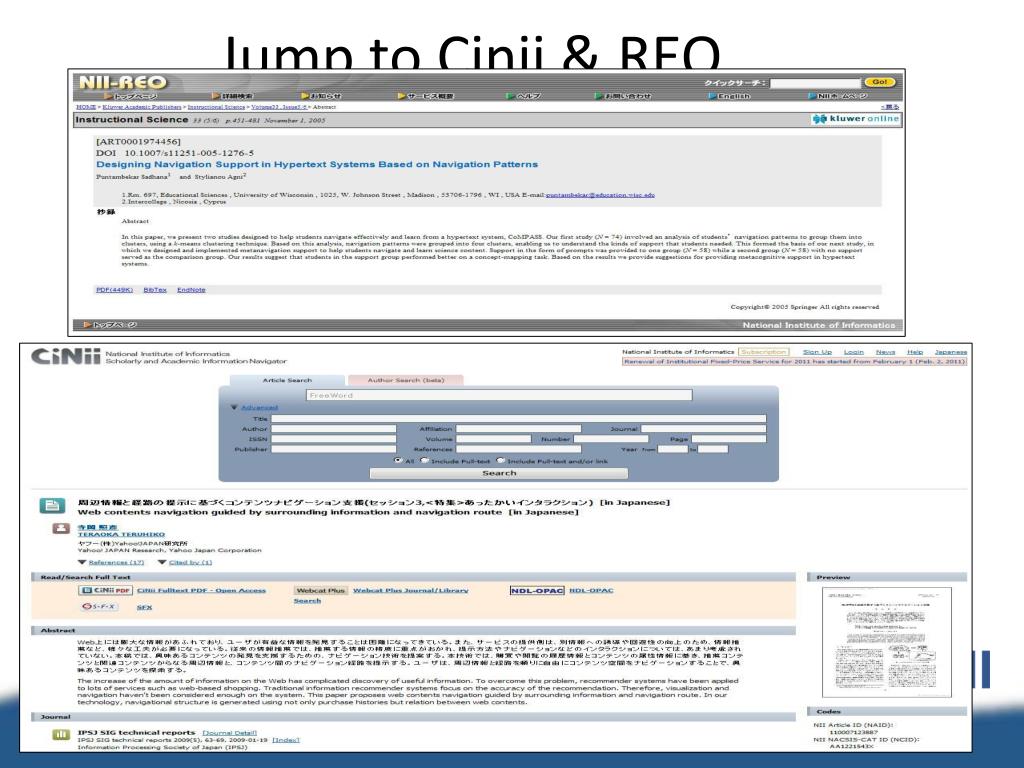Click the Sign Up link
Viewport: 1024px width, 768px height.
pos(817,352)
